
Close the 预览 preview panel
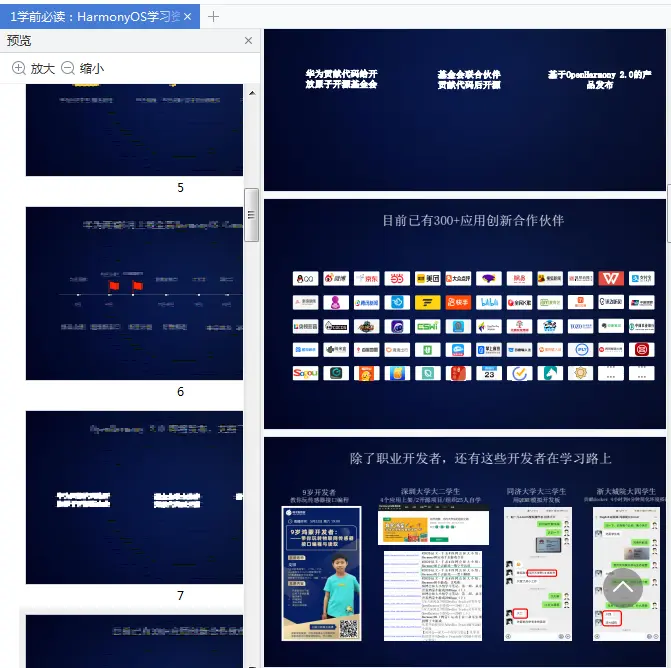[x=248, y=41]
